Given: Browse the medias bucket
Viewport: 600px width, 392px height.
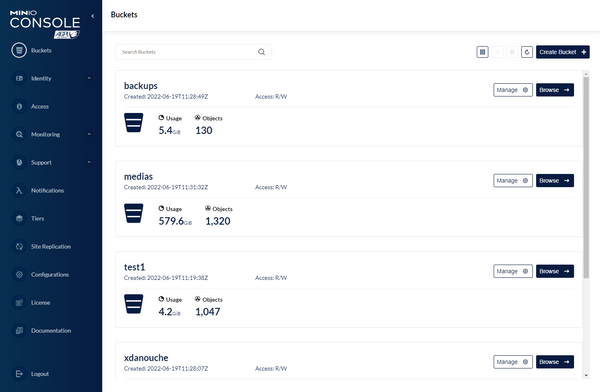Looking at the screenshot, I should 554,181.
